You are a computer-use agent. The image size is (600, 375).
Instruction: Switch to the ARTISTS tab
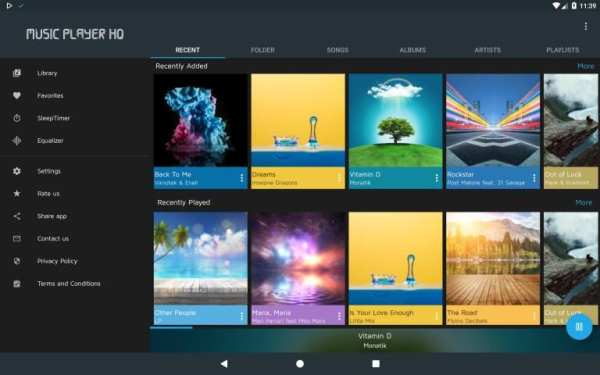[x=488, y=50]
